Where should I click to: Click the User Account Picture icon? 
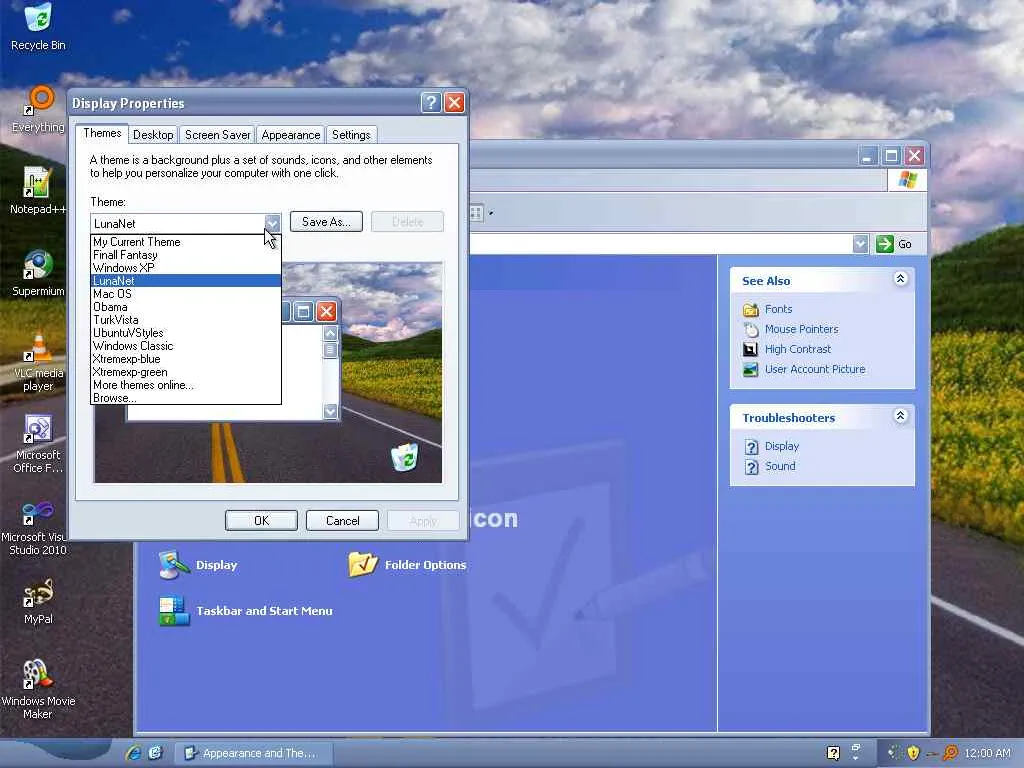pyautogui.click(x=750, y=370)
